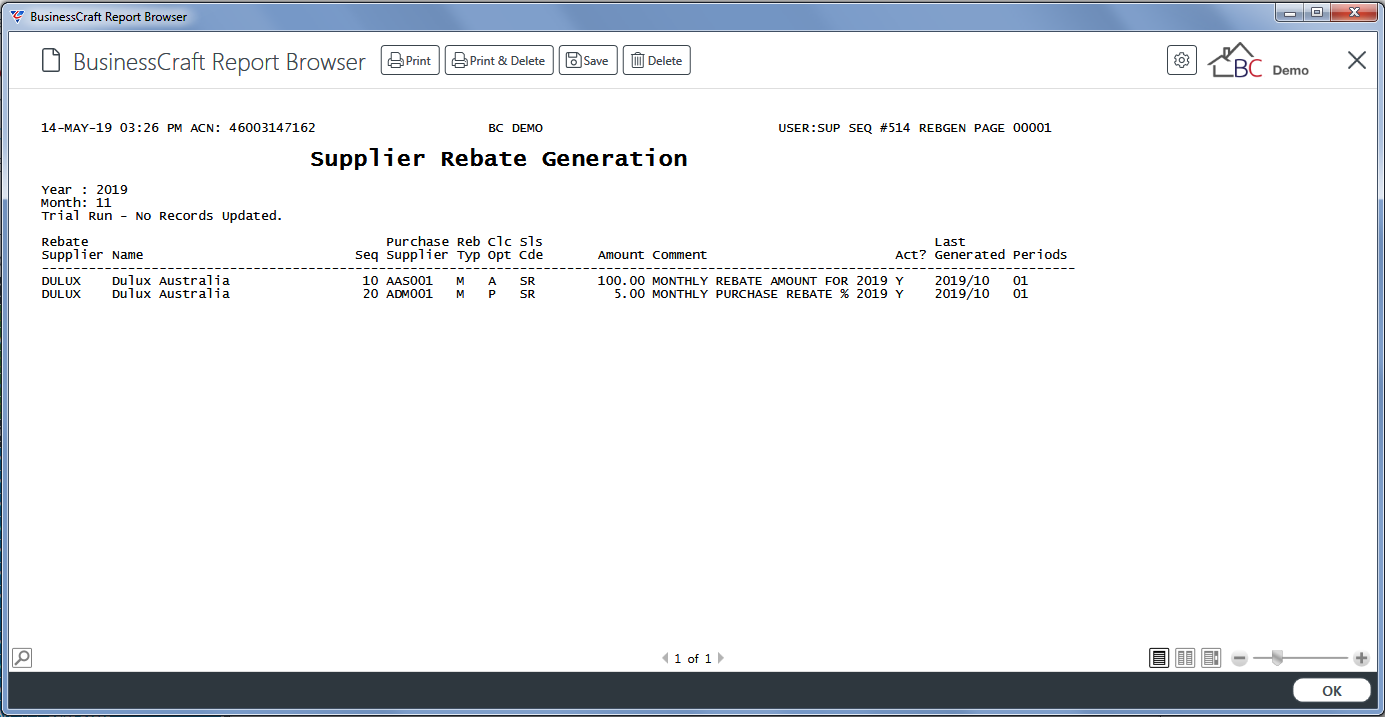The image size is (1385, 717).
Task: Close the Report Browser with the large X
Action: tap(1356, 60)
